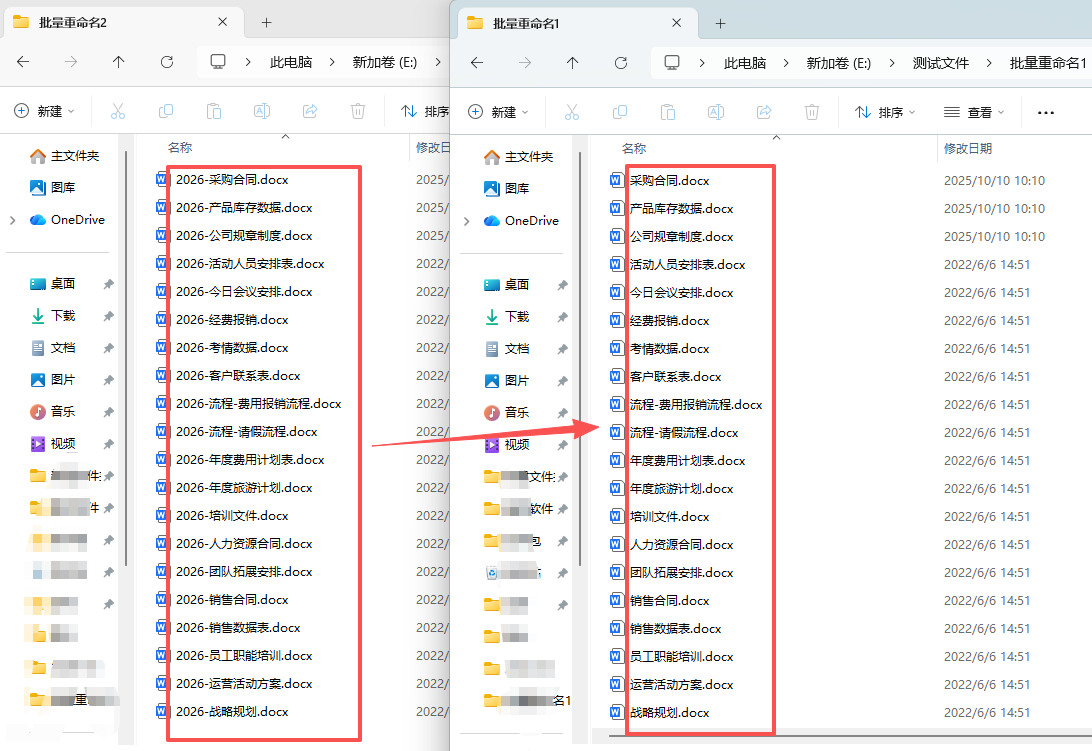1092x751 pixels.
Task: Select file 采购合同.docx in 批量重命名1
Action: (x=669, y=180)
